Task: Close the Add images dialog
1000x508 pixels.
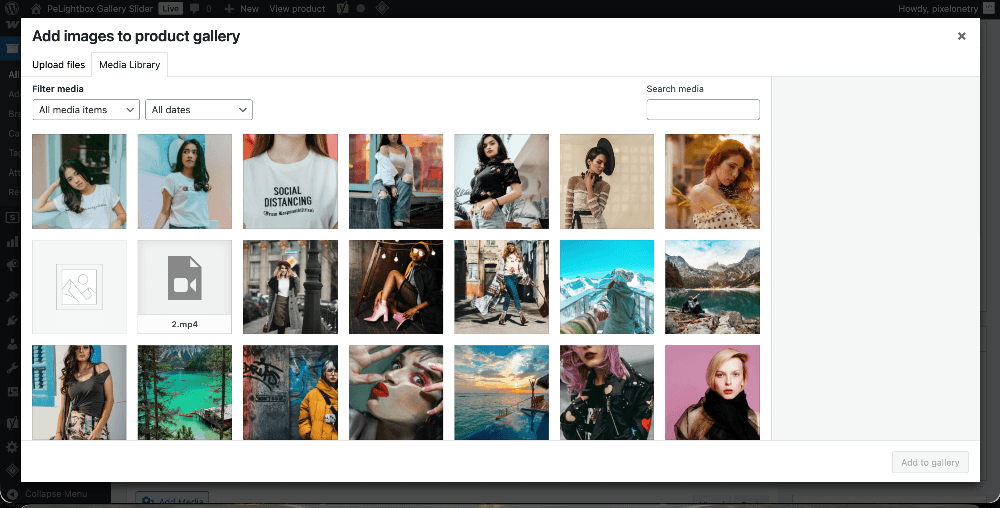Action: 961,36
